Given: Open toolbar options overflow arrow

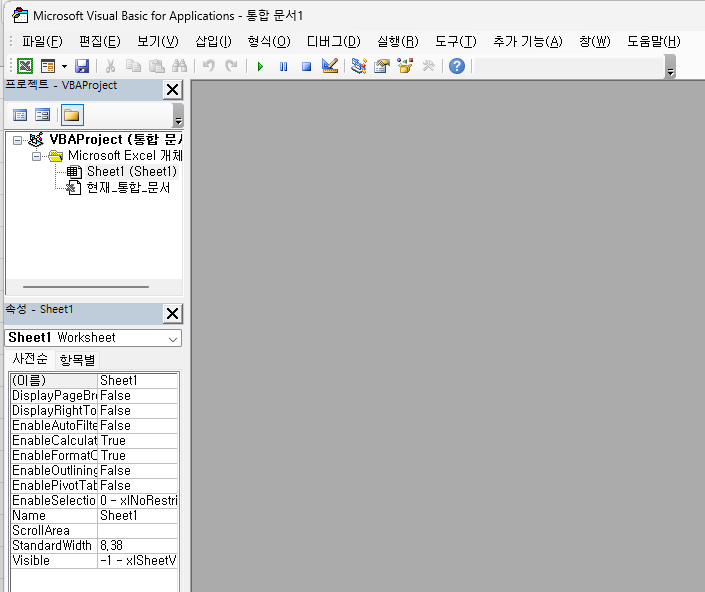Looking at the screenshot, I should click(670, 67).
